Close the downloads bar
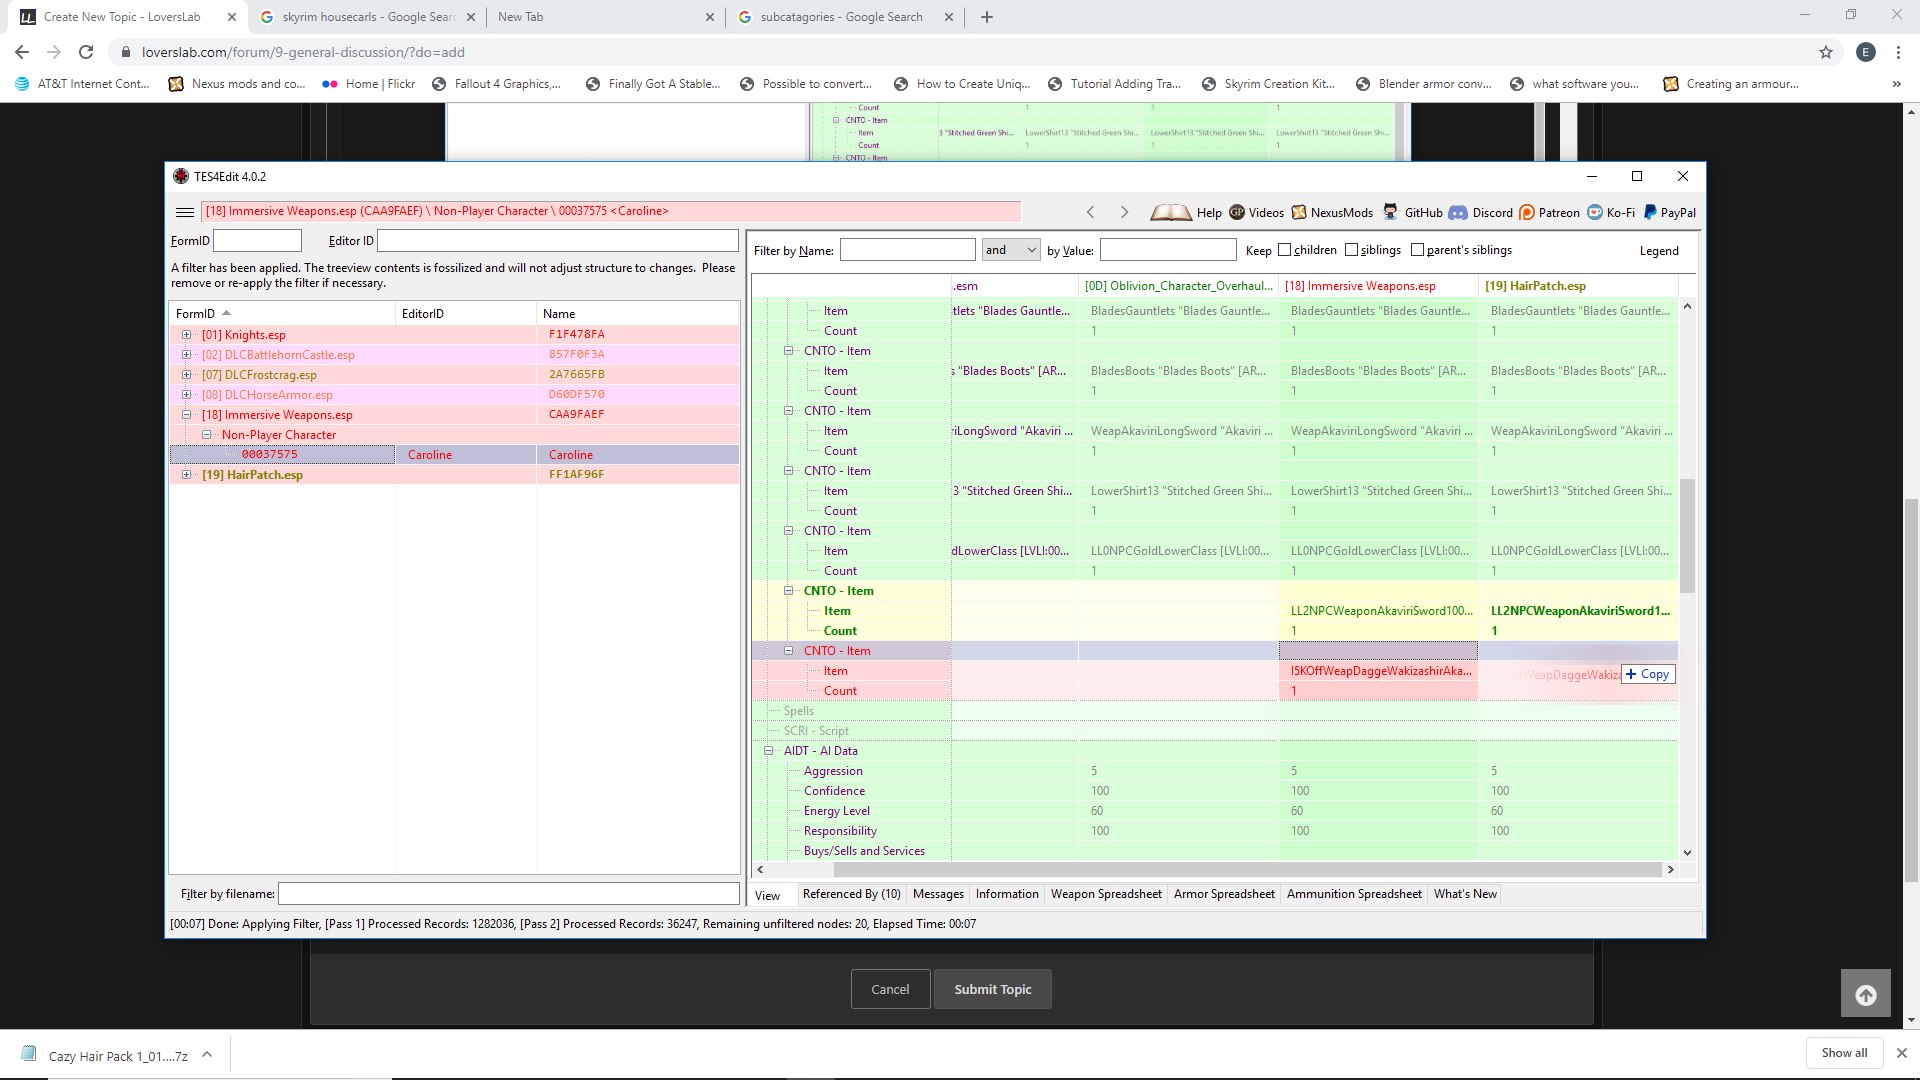The width and height of the screenshot is (1920, 1080). point(1902,1053)
